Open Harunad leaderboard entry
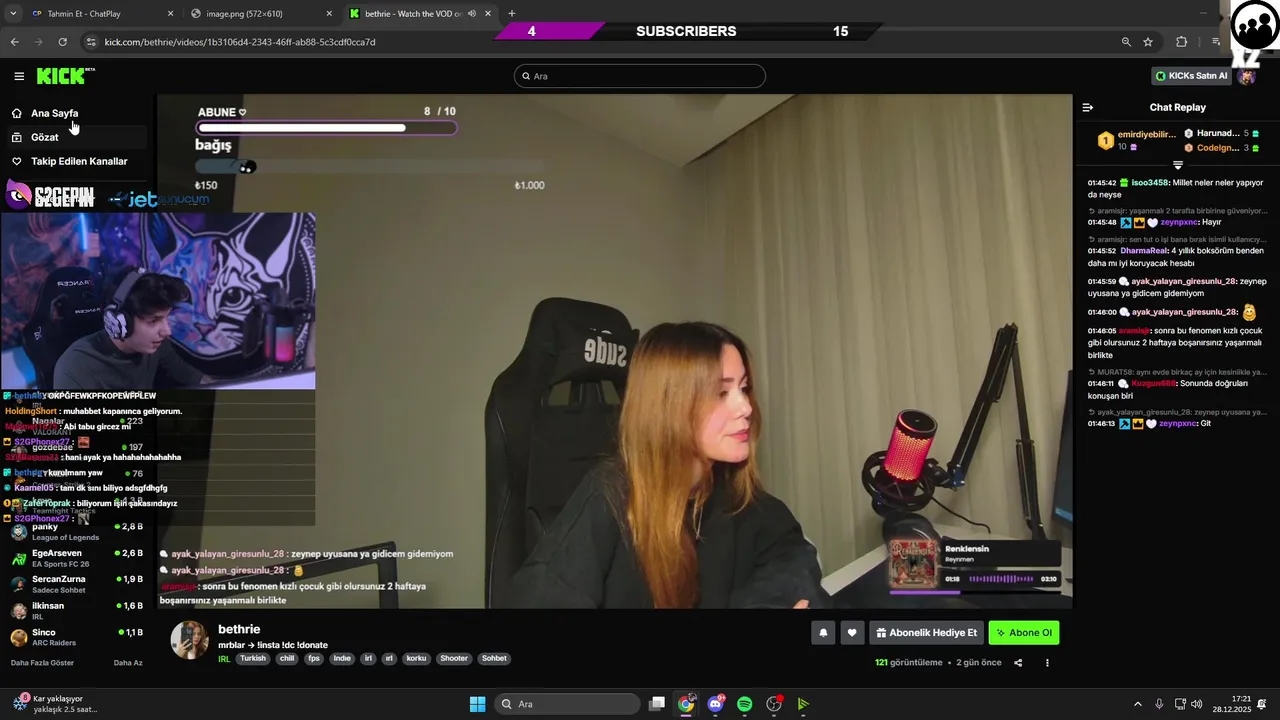Image resolution: width=1280 pixels, height=720 pixels. click(x=1222, y=133)
